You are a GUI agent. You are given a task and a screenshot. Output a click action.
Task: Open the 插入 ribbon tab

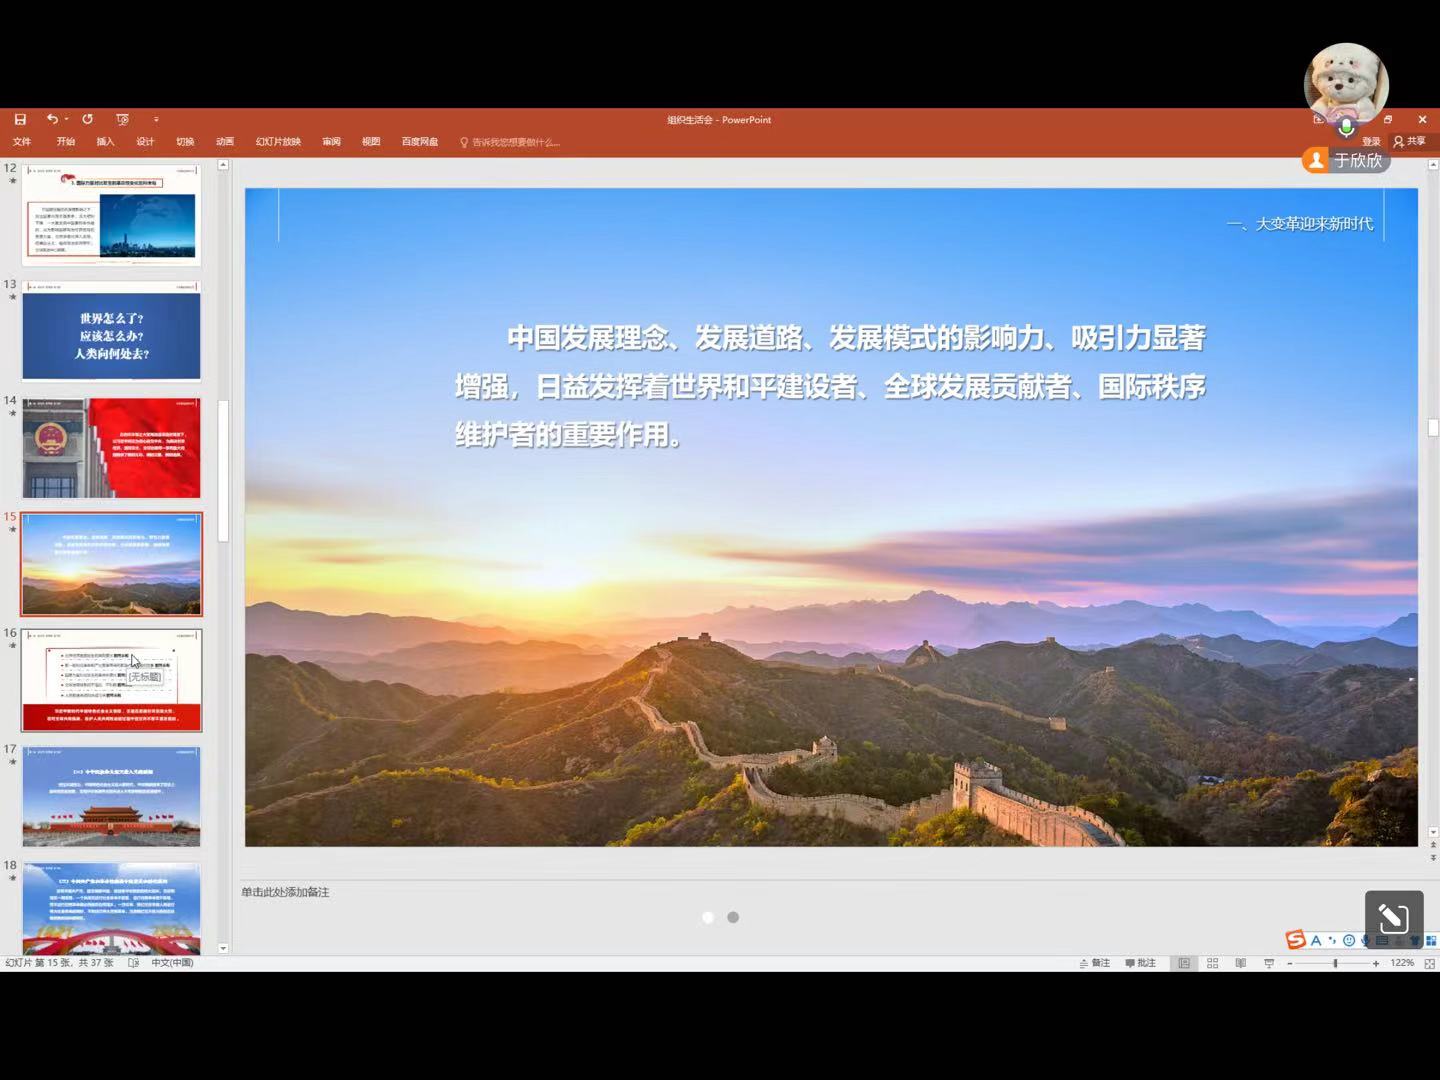point(105,142)
